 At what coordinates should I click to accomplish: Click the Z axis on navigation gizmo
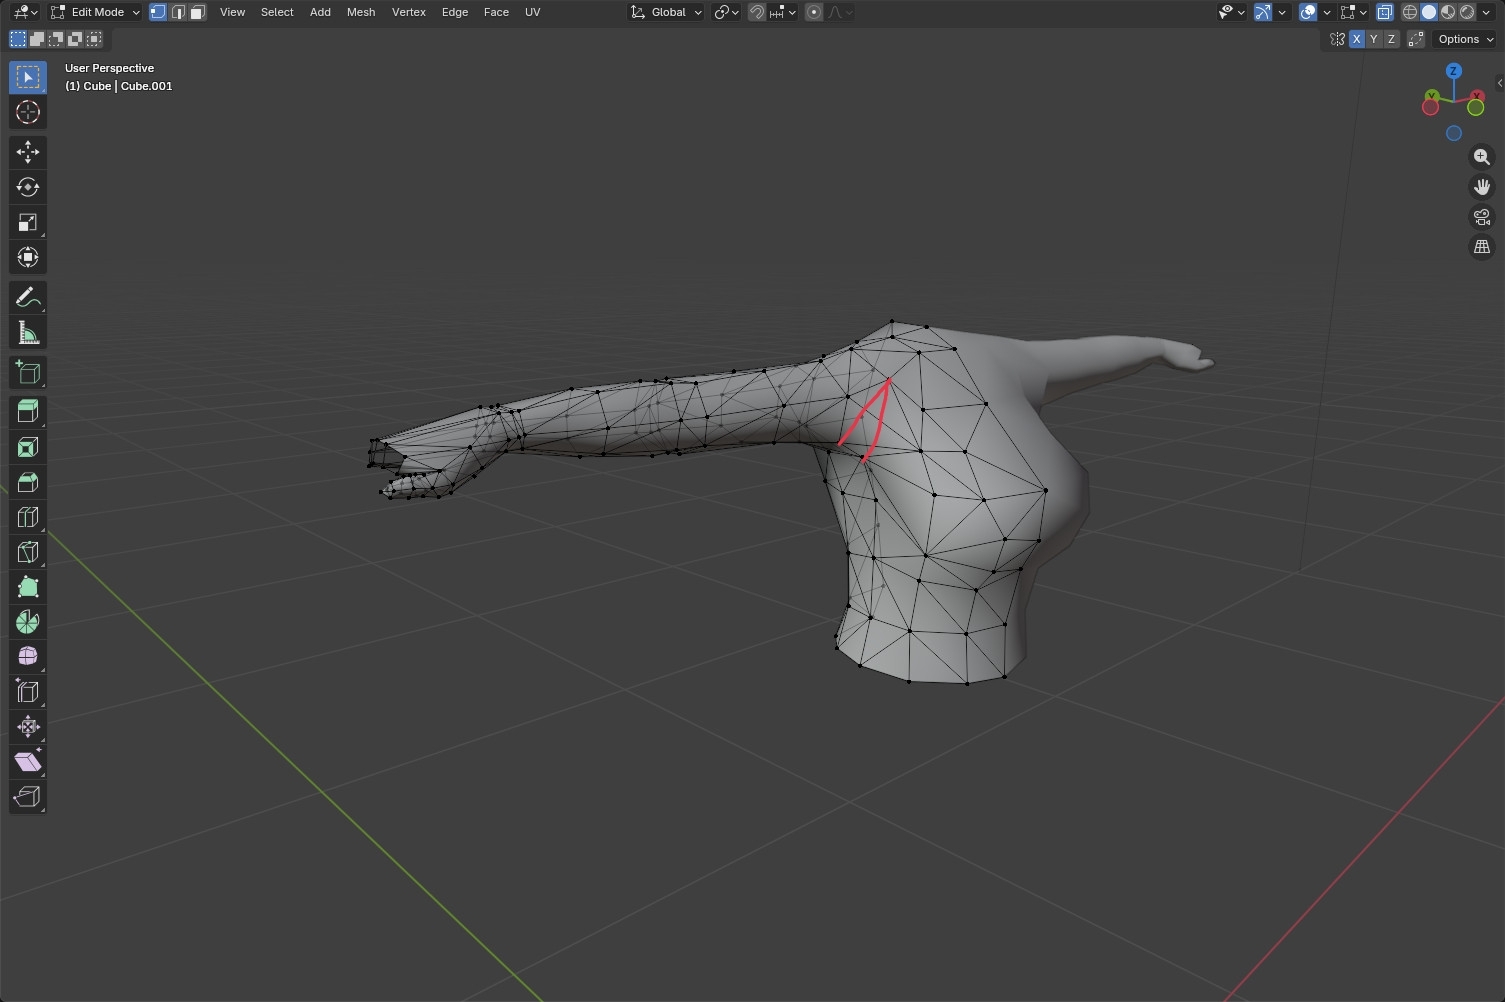click(1453, 71)
